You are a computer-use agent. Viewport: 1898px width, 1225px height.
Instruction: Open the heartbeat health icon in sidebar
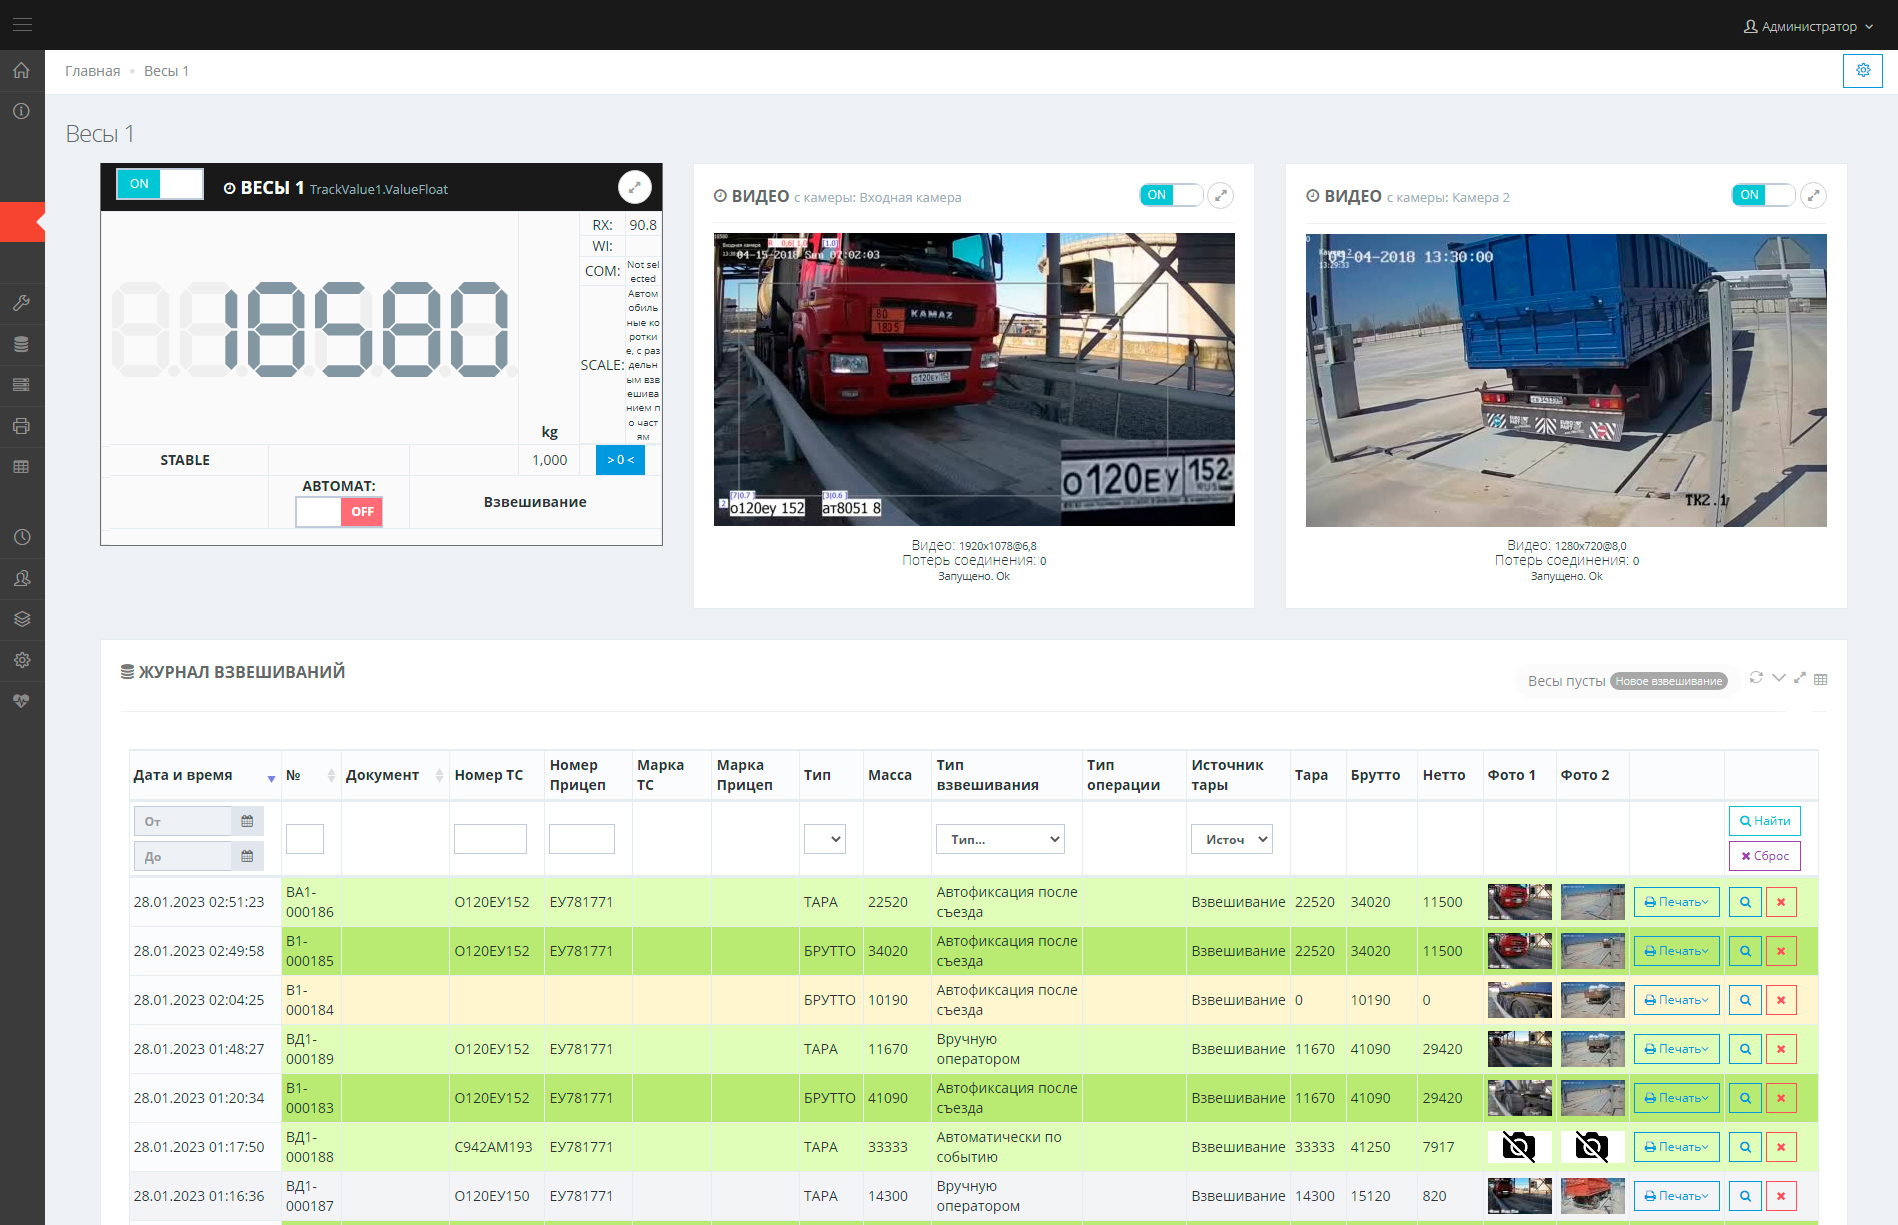pyautogui.click(x=22, y=701)
